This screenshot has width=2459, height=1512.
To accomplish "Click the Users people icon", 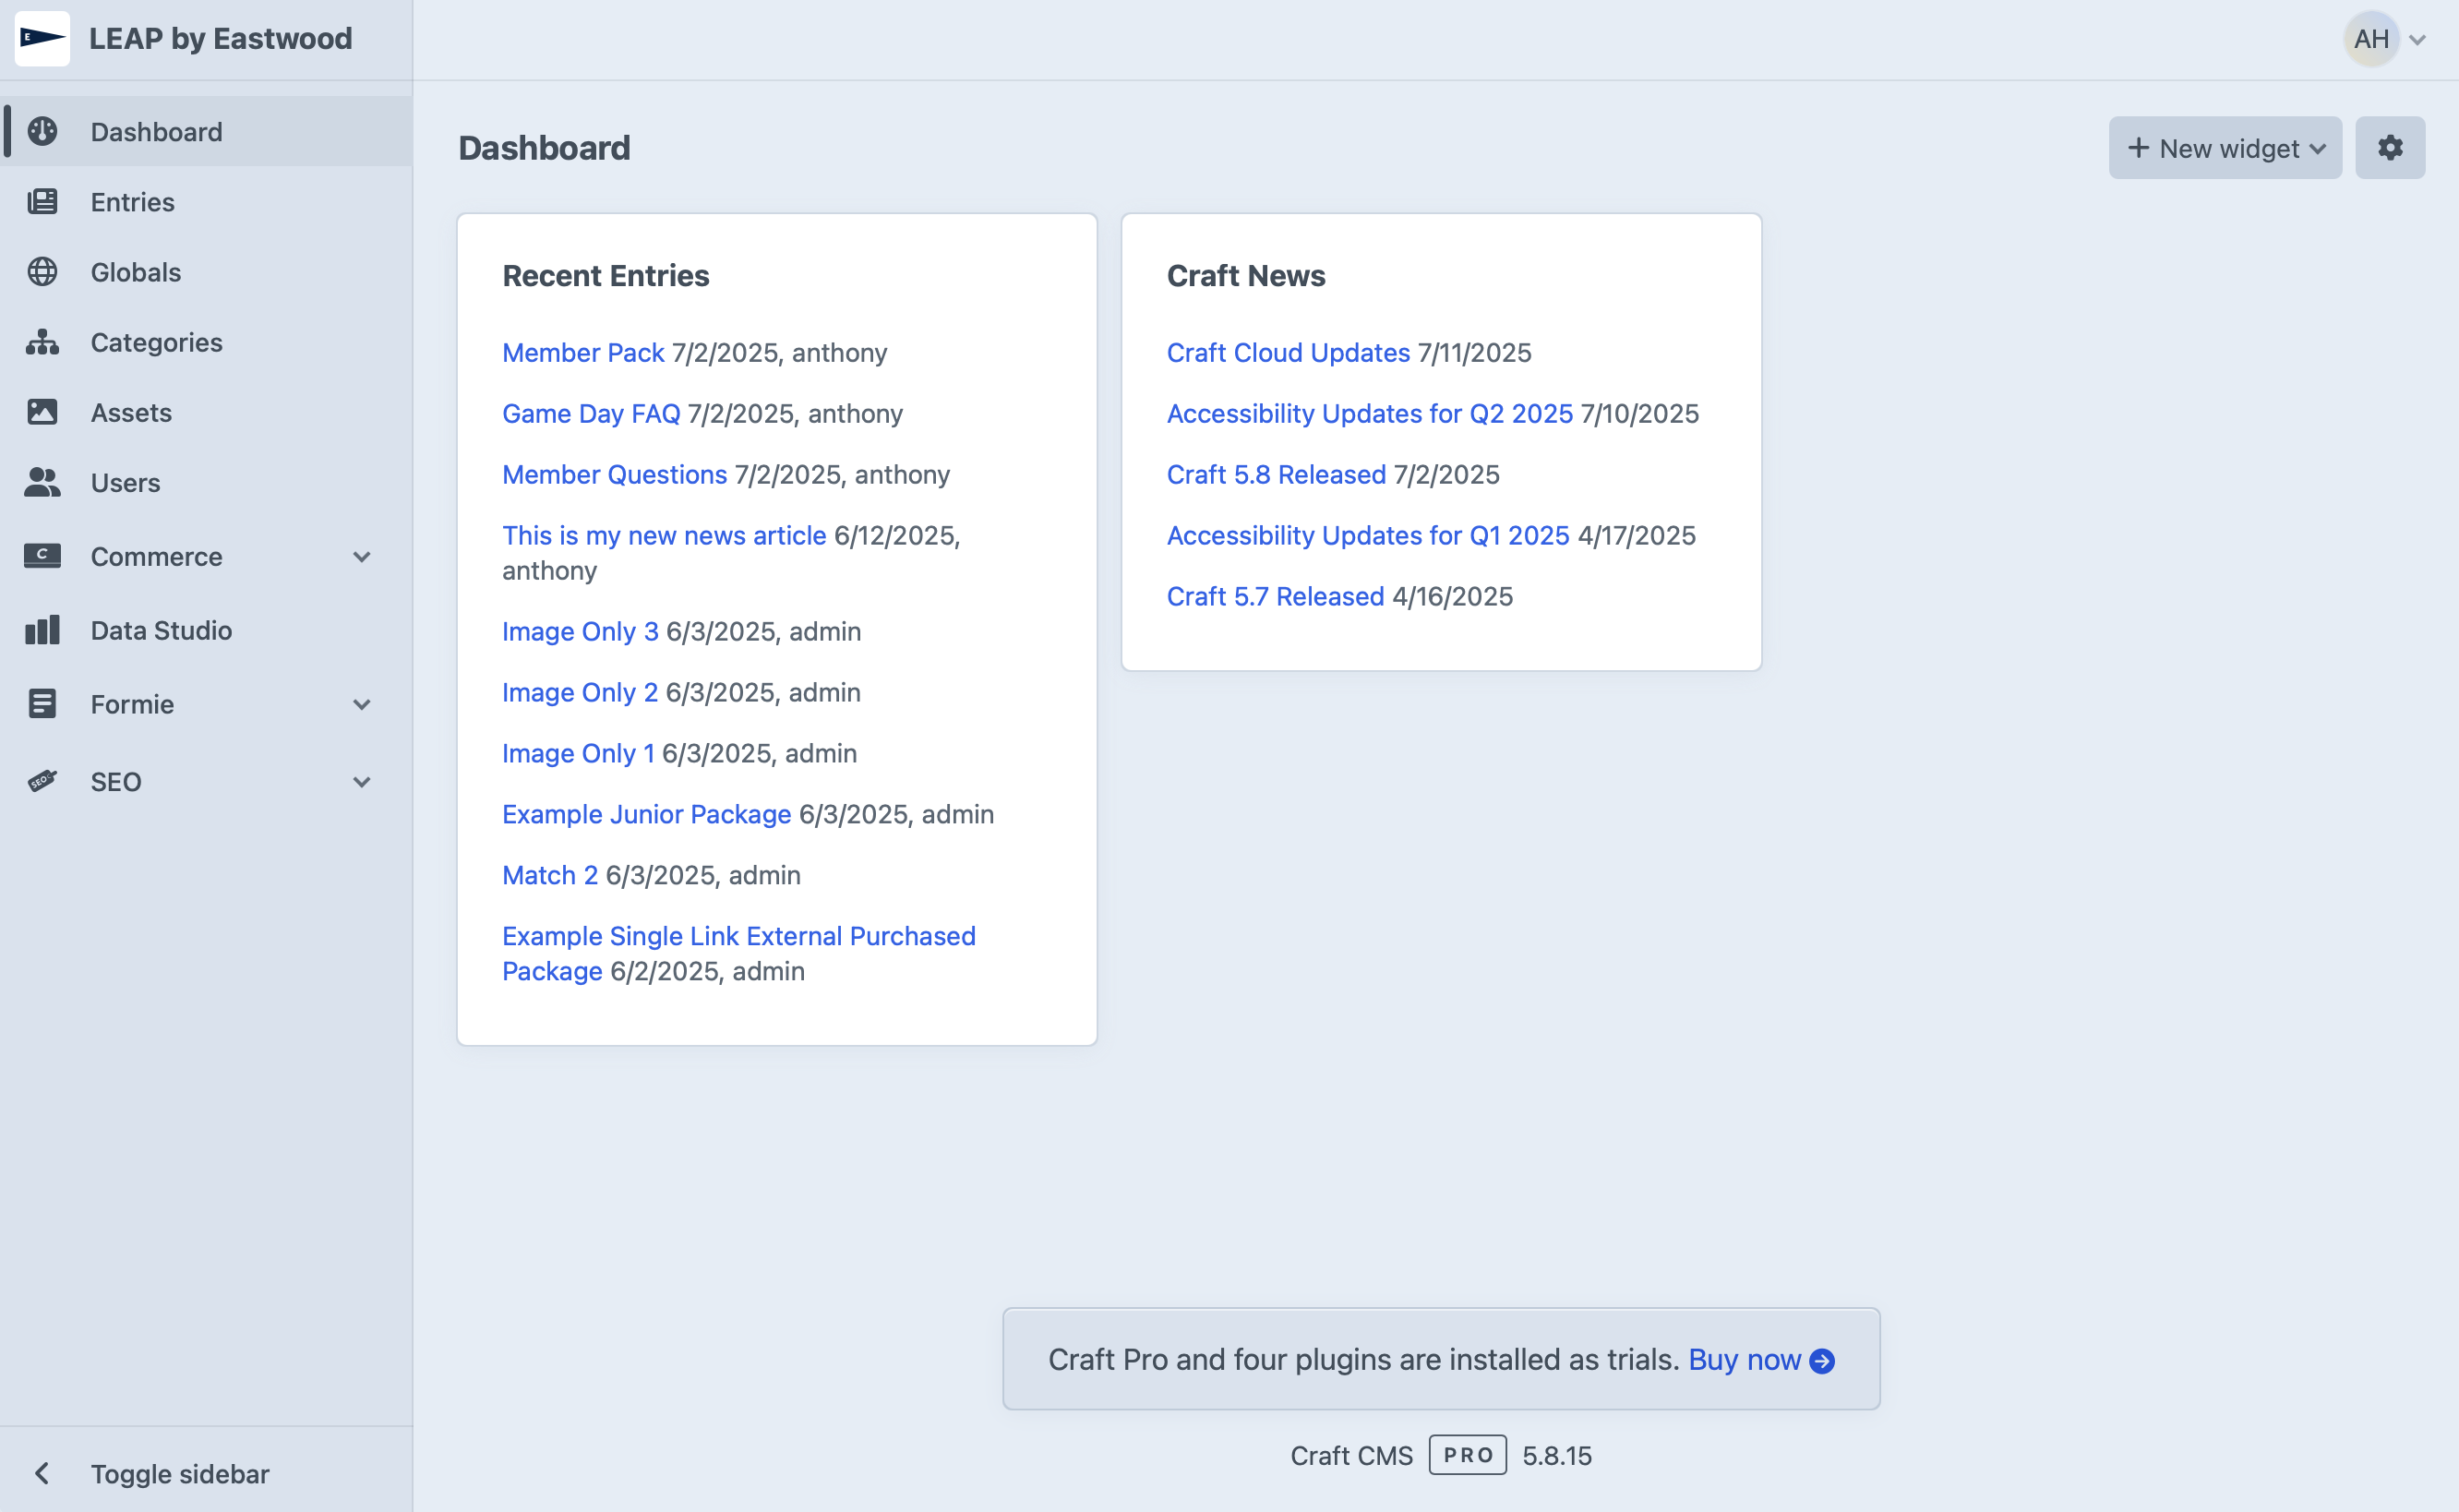I will (42, 482).
